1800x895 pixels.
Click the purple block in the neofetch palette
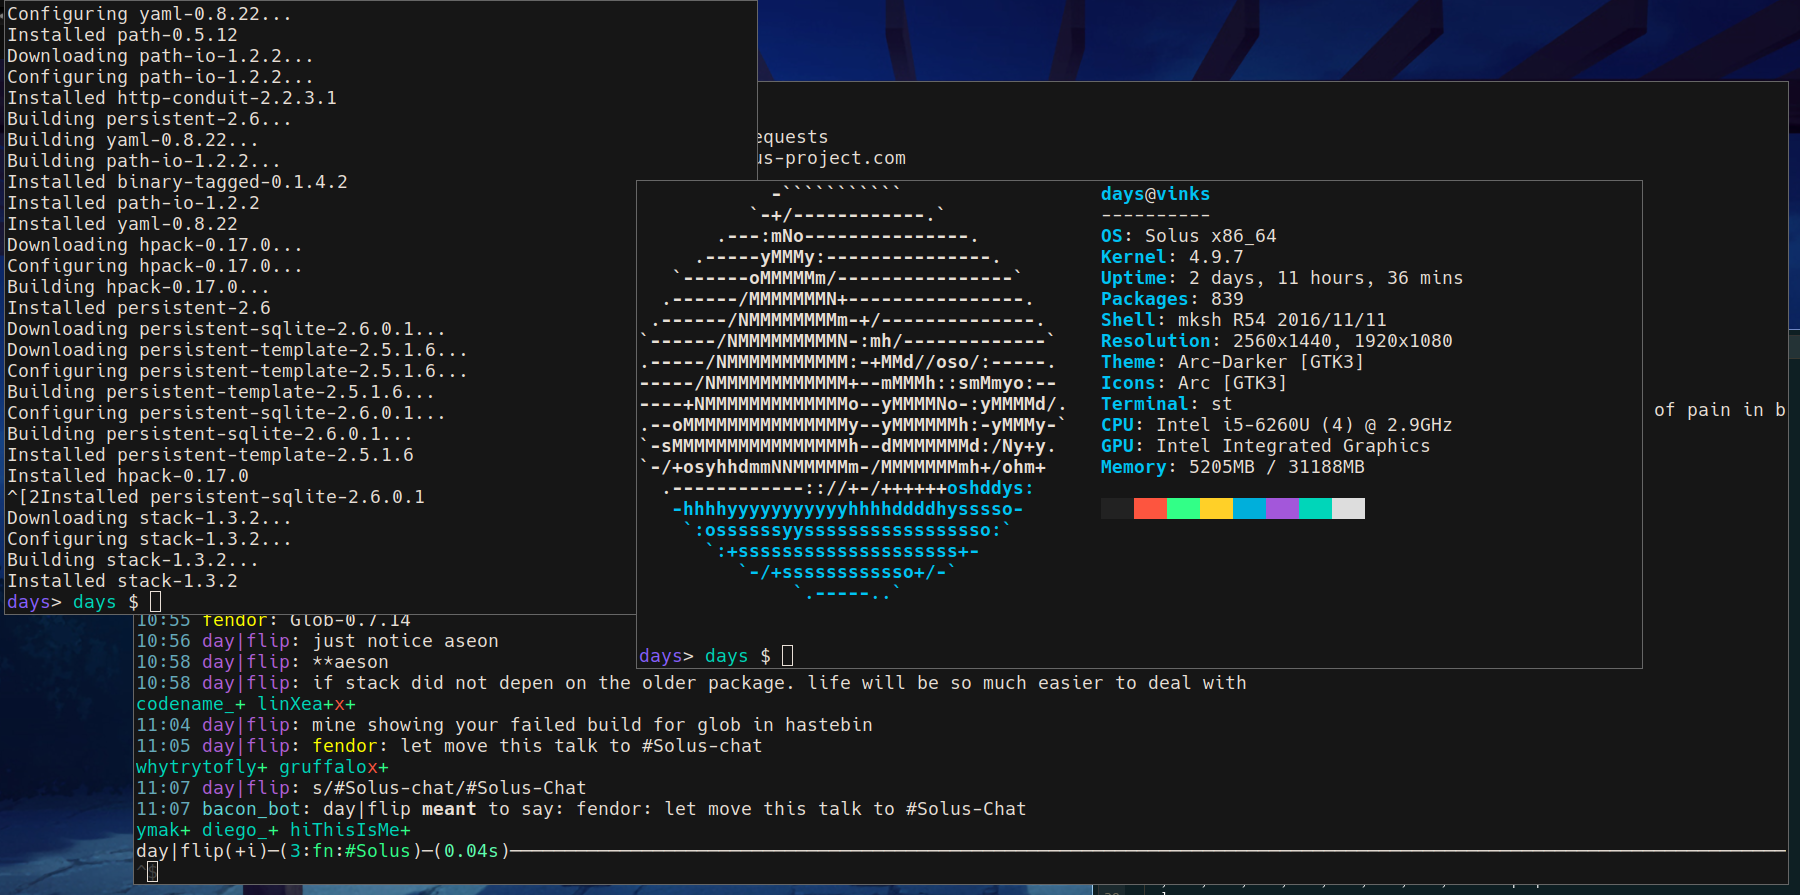1282,509
